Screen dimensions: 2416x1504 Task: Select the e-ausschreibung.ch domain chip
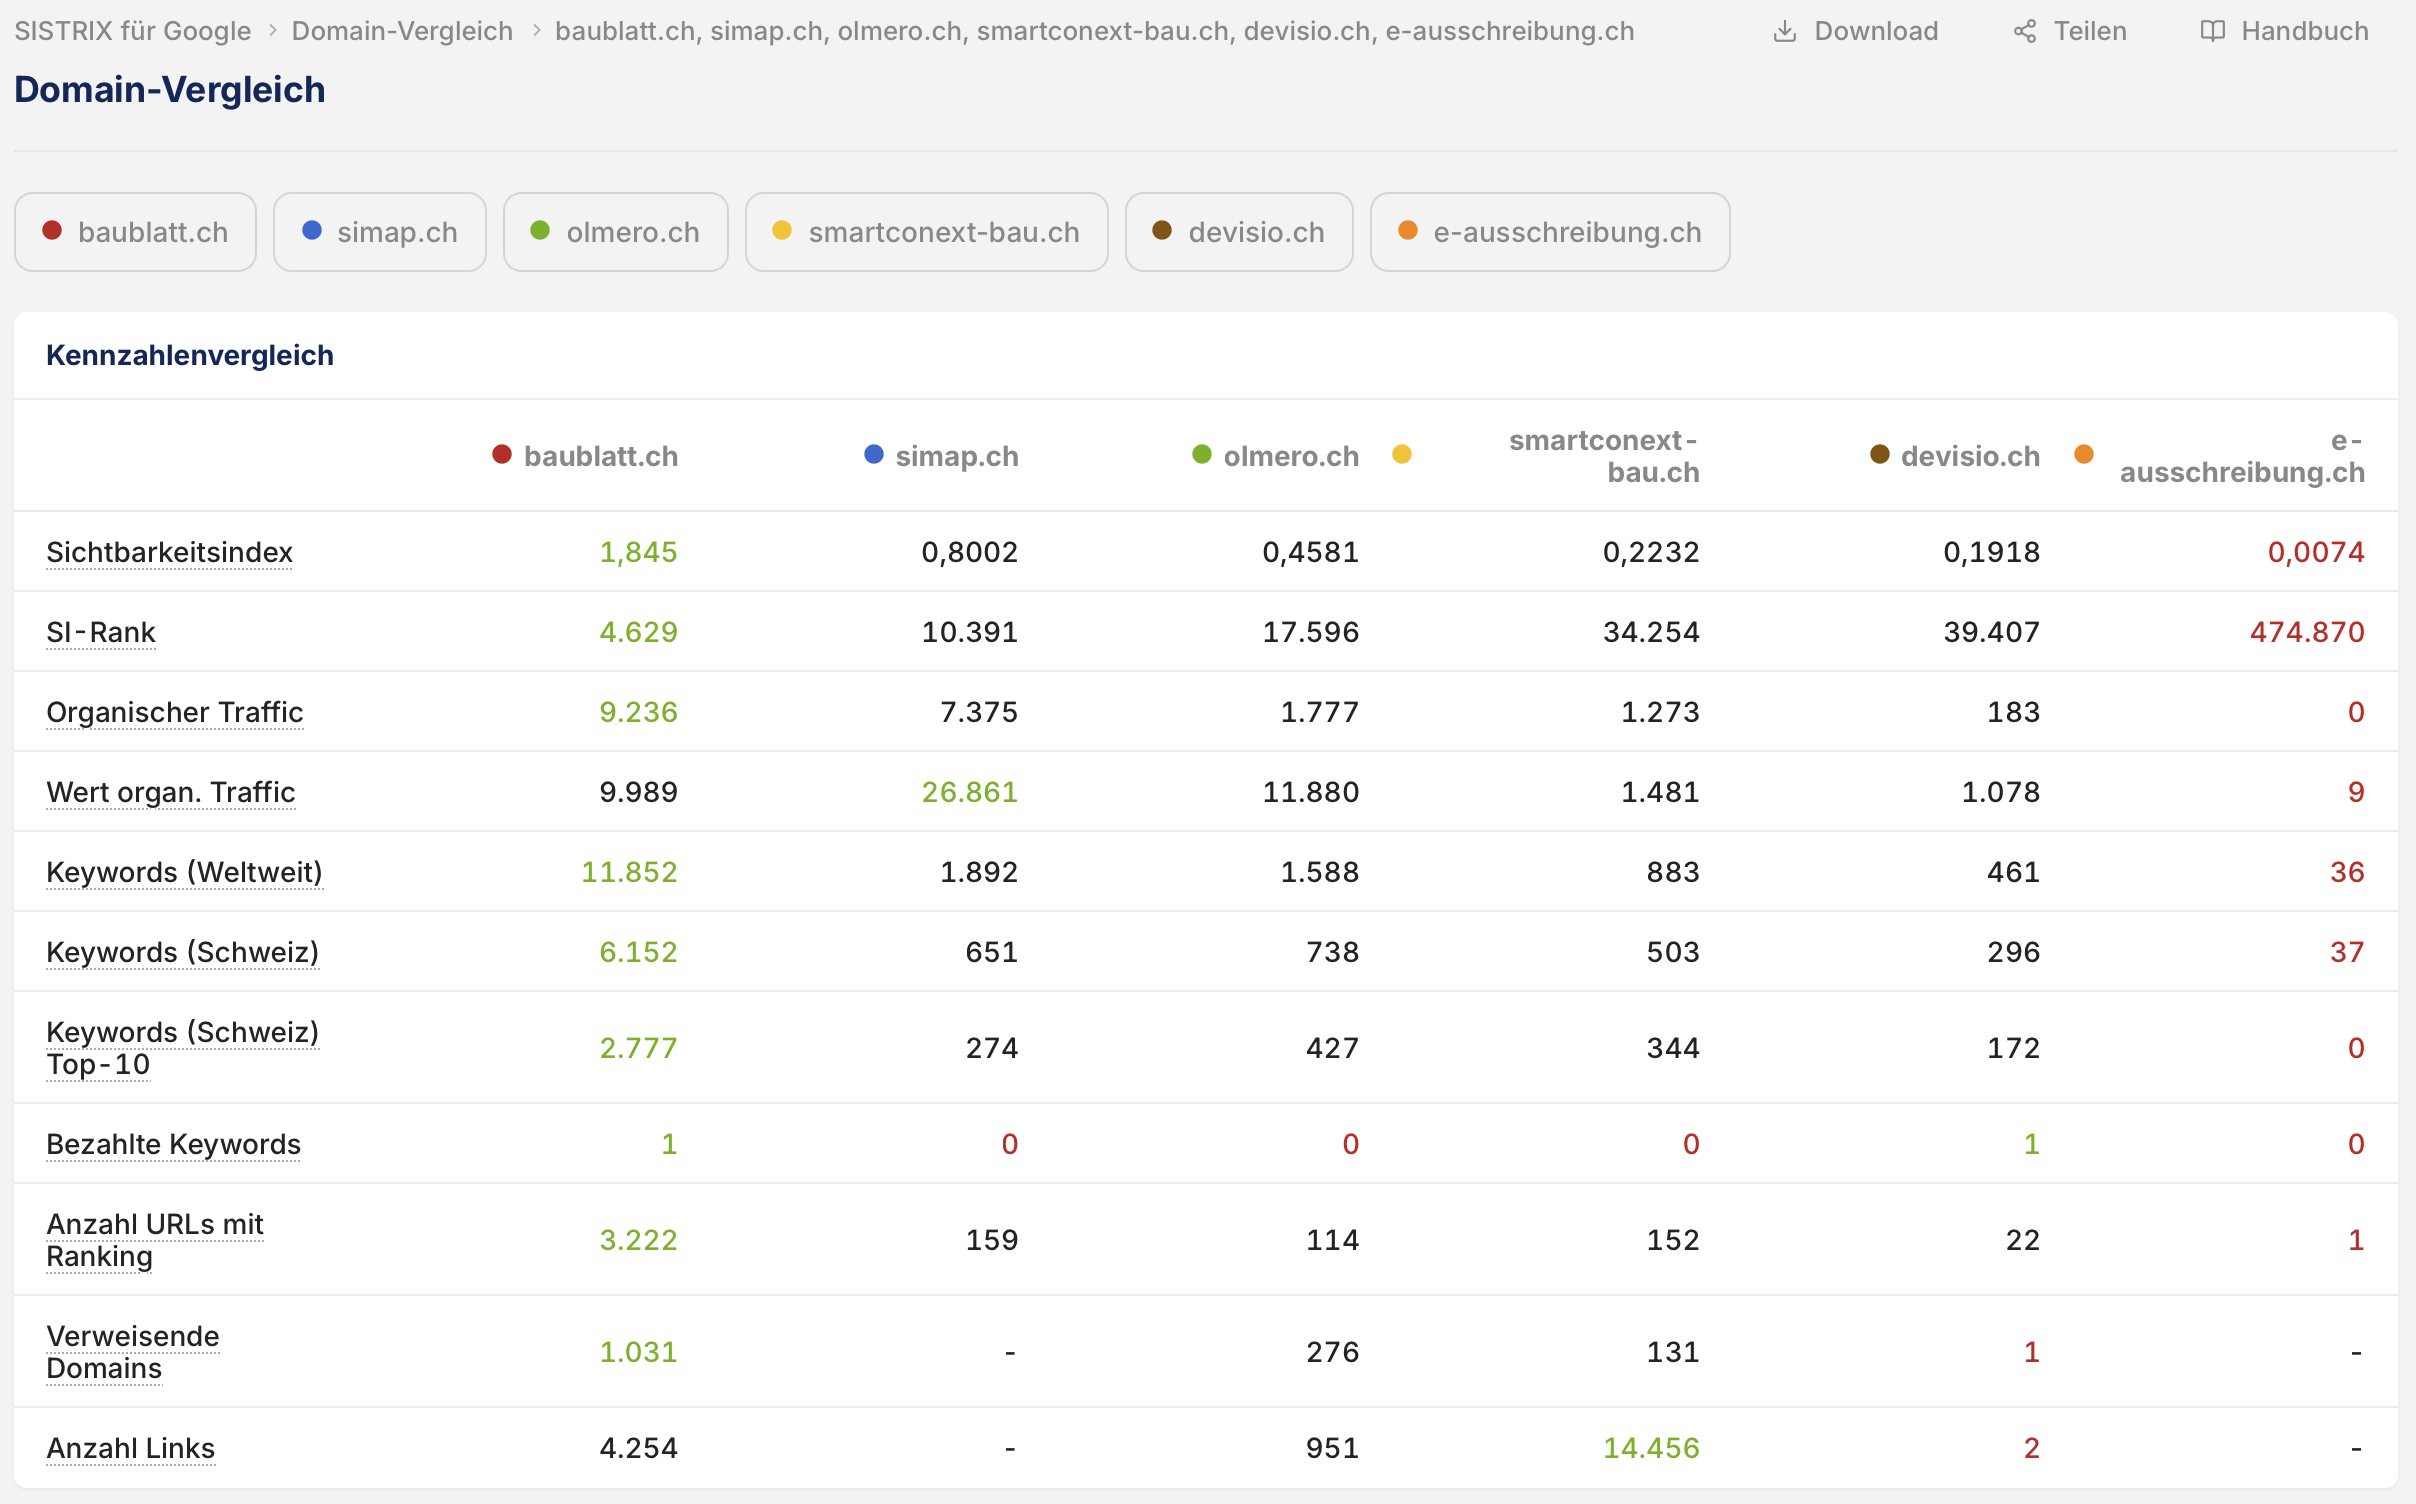(x=1550, y=232)
